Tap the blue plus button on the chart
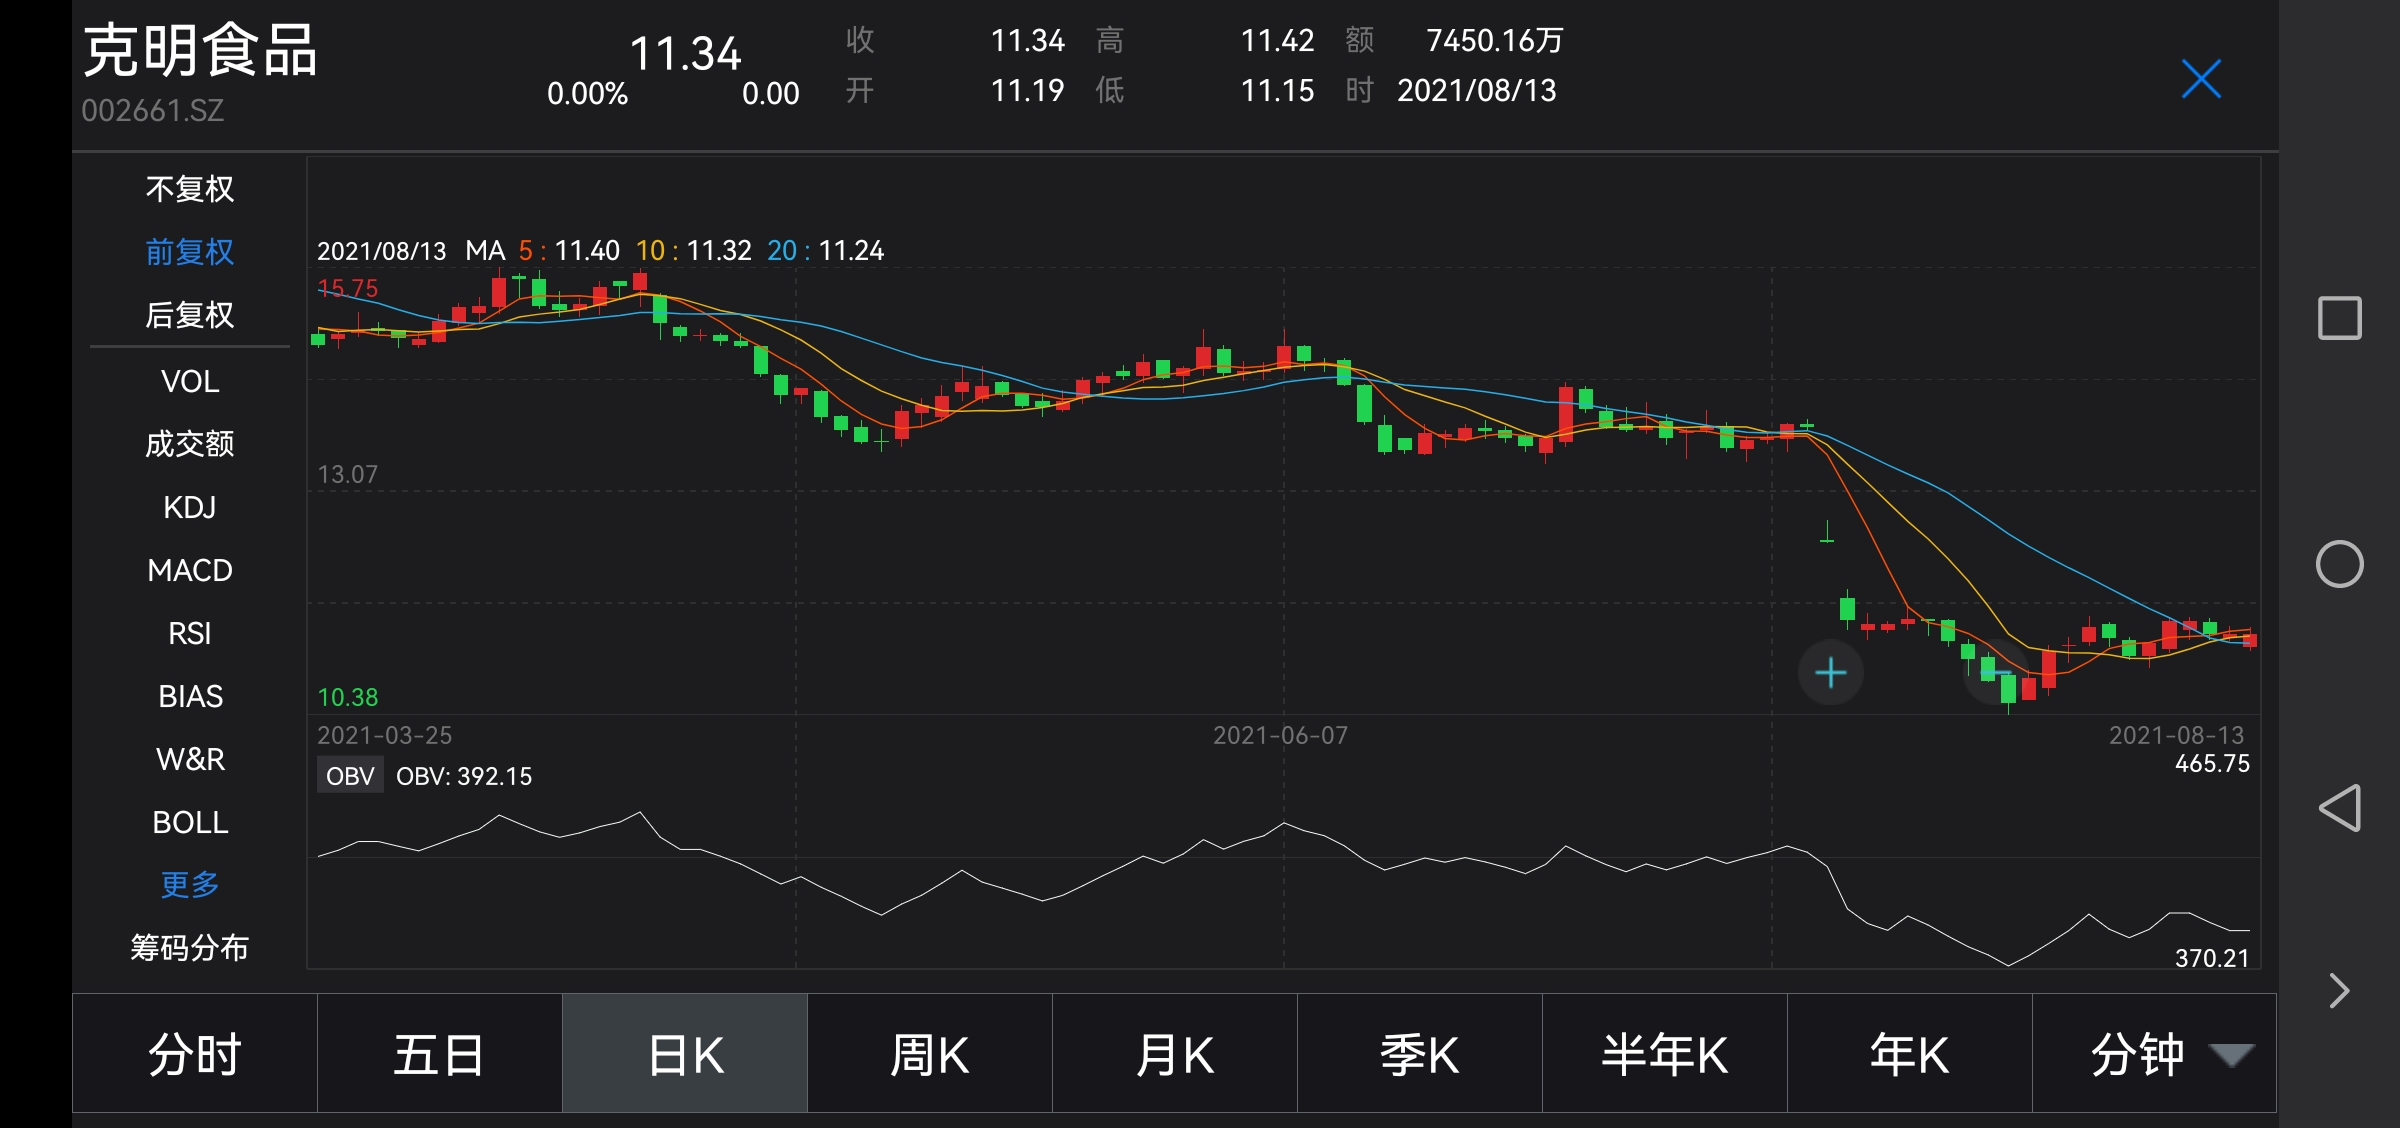Viewport: 2400px width, 1128px height. [1830, 673]
